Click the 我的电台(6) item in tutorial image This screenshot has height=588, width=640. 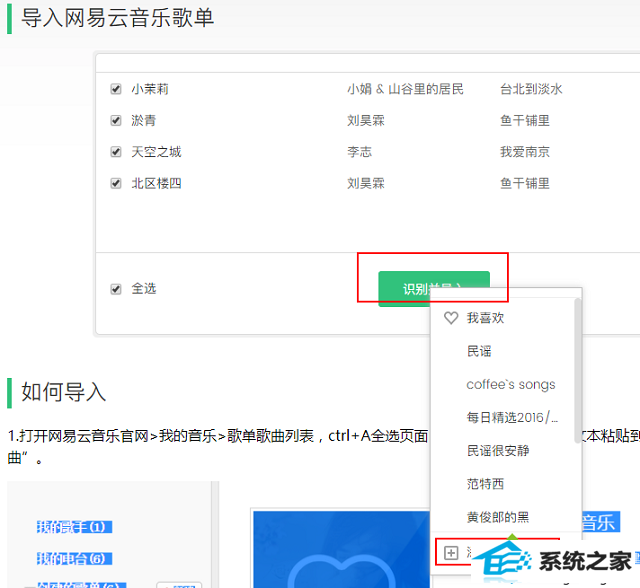tap(74, 558)
